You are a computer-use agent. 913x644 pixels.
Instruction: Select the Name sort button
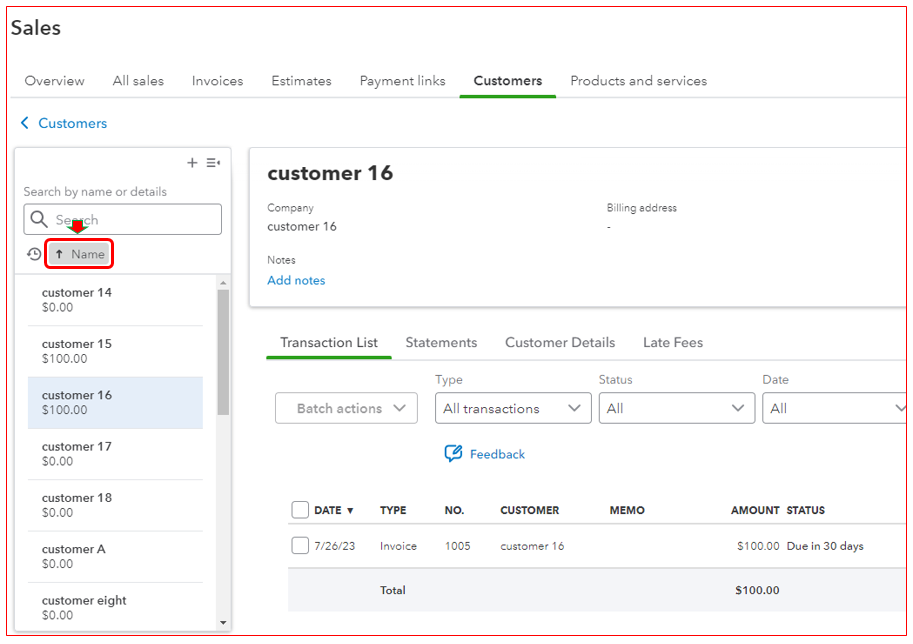click(x=79, y=254)
